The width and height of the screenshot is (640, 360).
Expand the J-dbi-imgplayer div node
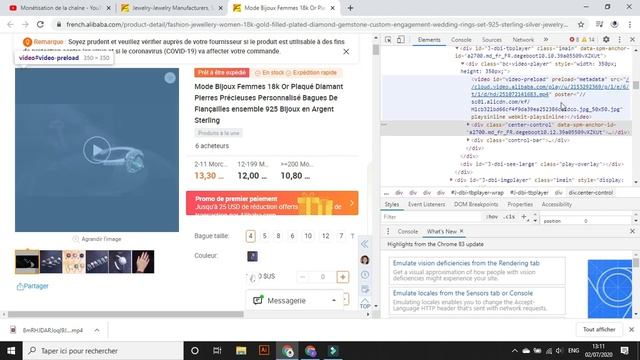coord(451,180)
